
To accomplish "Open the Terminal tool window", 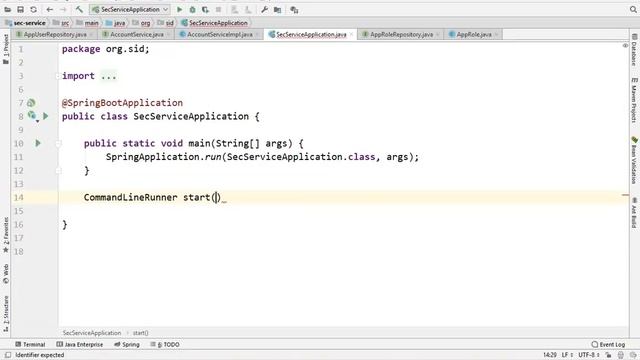I will (x=30, y=344).
